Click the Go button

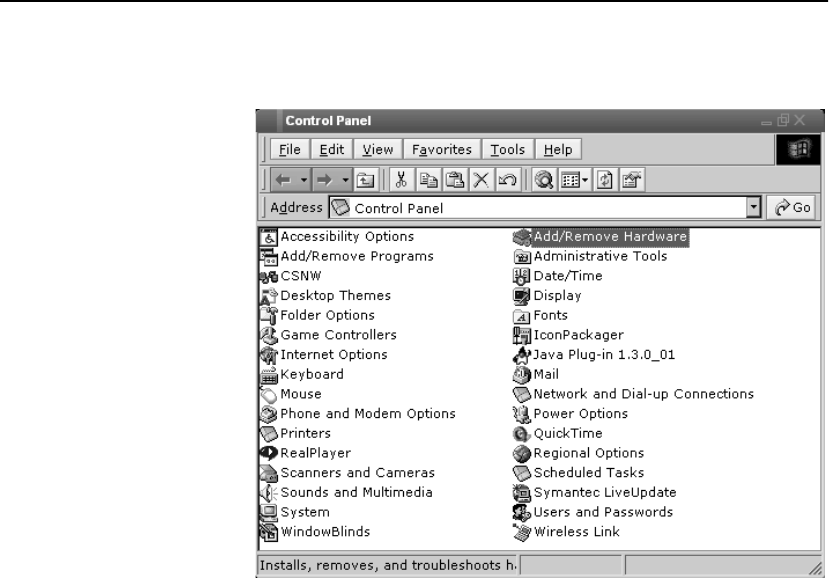pyautogui.click(x=793, y=207)
